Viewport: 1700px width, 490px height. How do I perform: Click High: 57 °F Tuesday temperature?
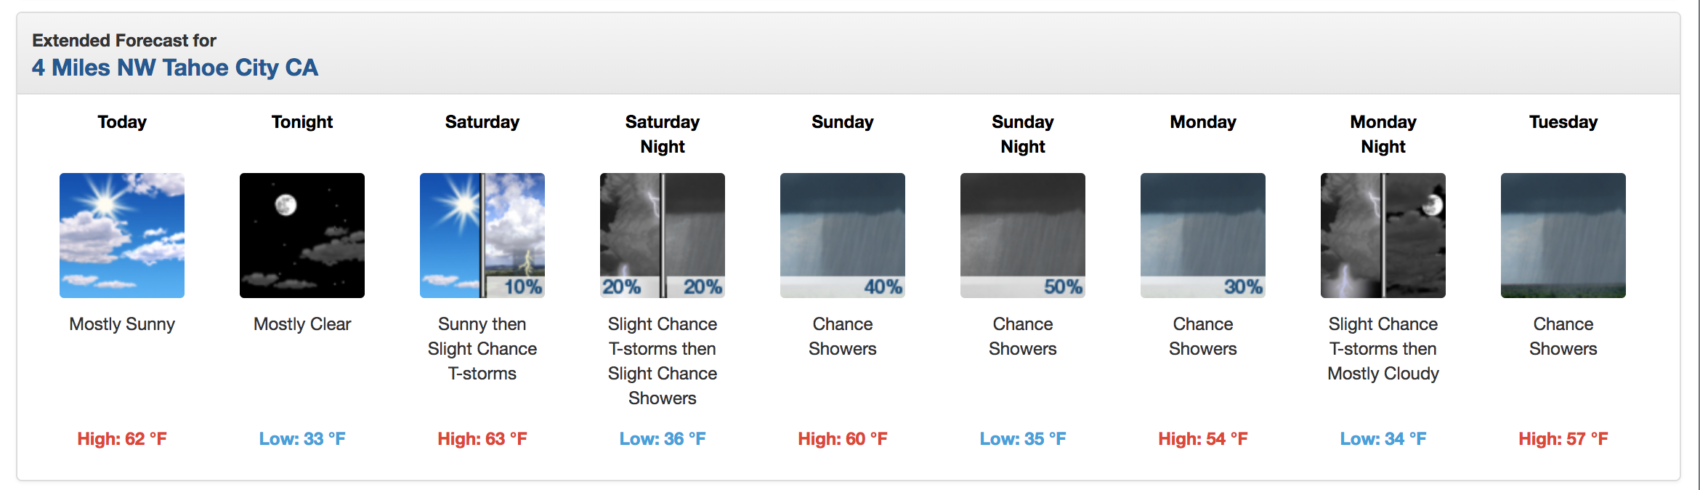pos(1563,439)
